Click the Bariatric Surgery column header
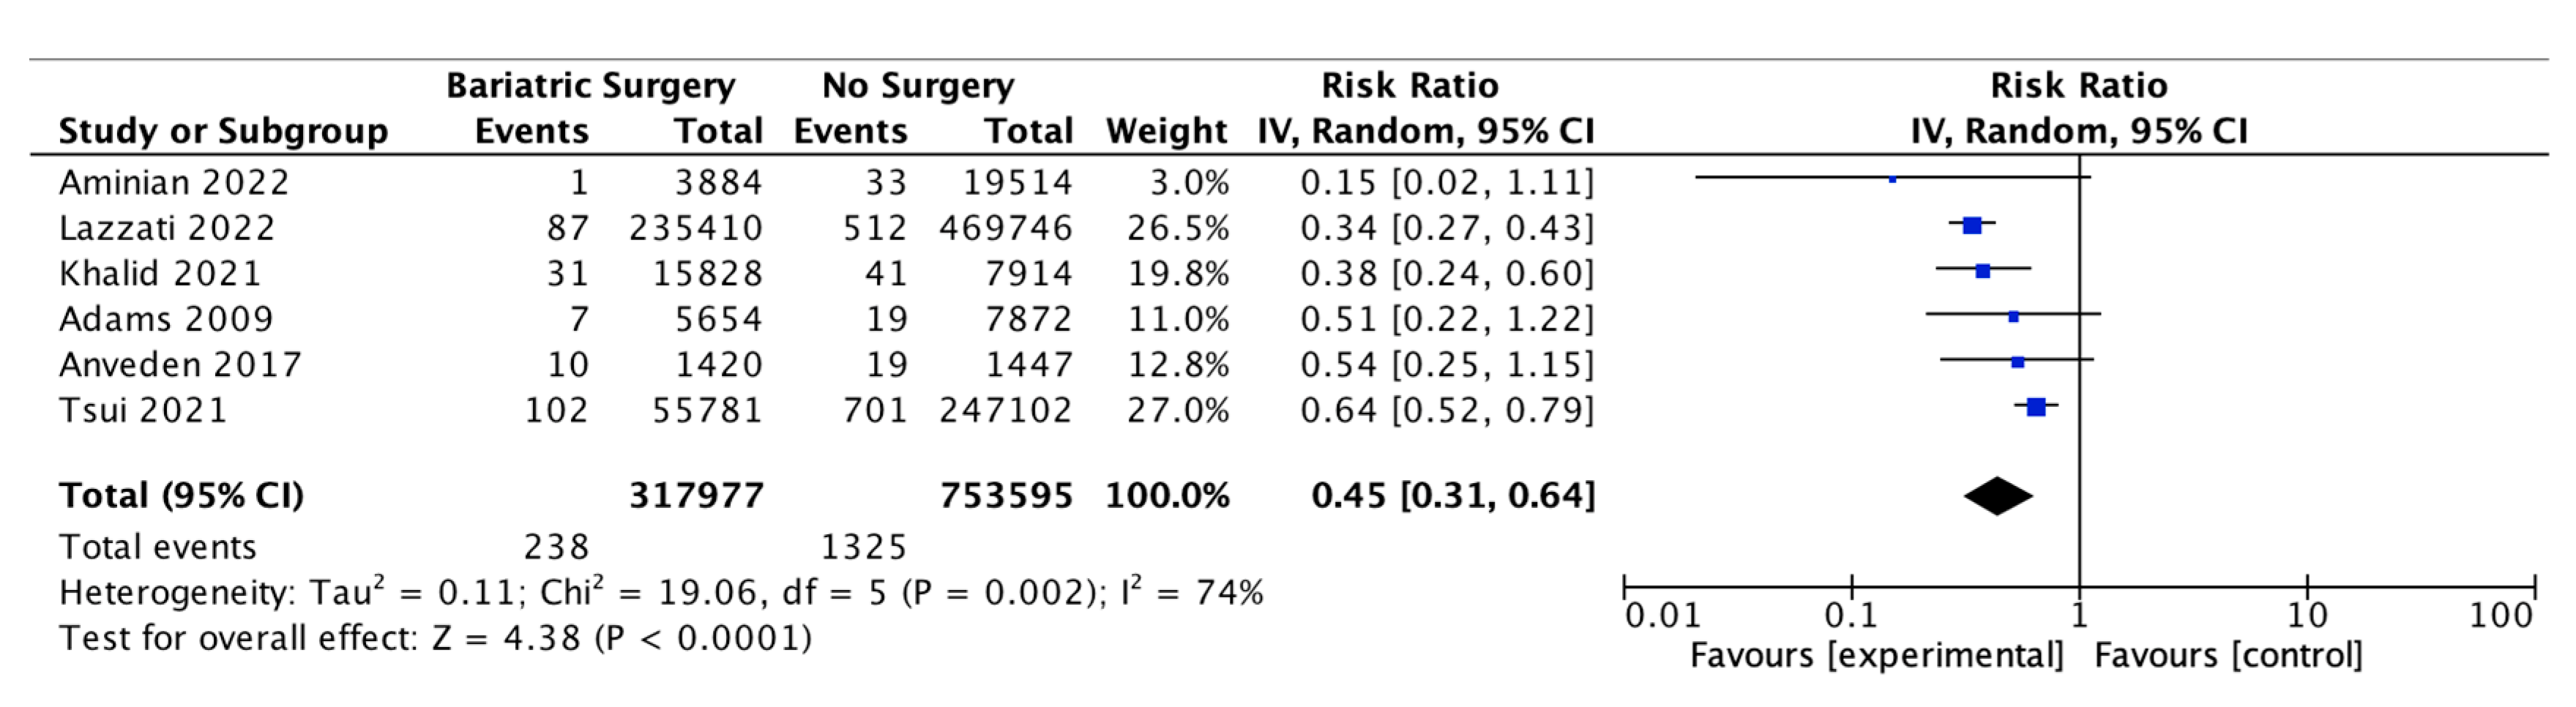 [590, 86]
